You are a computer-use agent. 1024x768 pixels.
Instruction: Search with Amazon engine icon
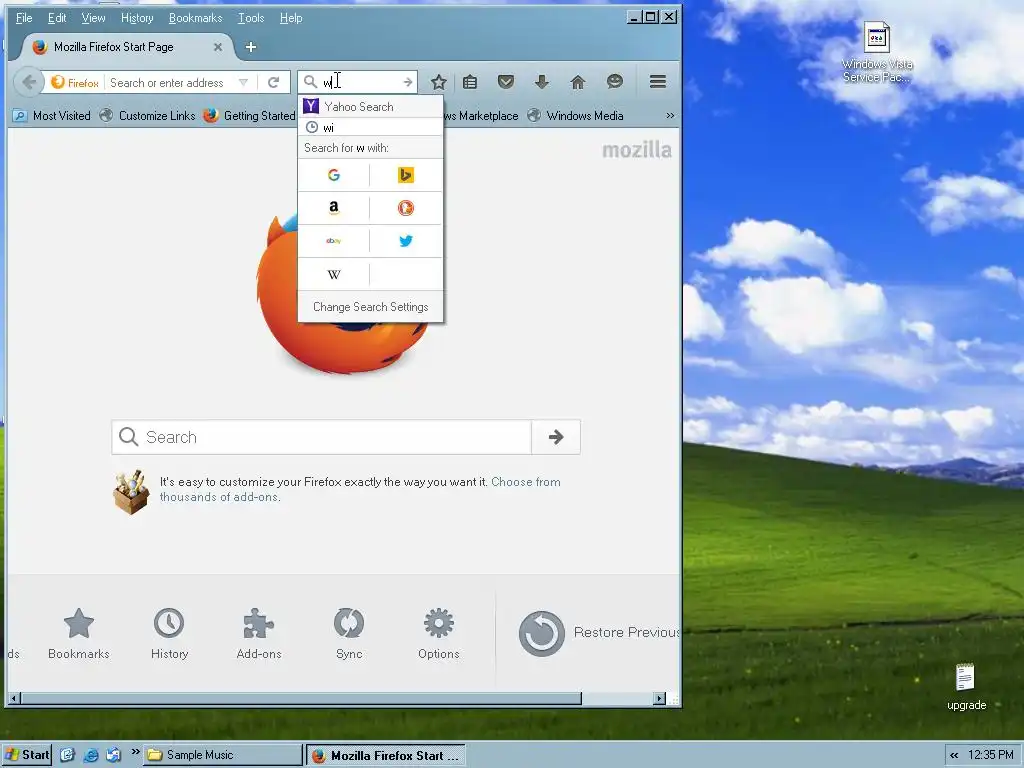pyautogui.click(x=334, y=208)
